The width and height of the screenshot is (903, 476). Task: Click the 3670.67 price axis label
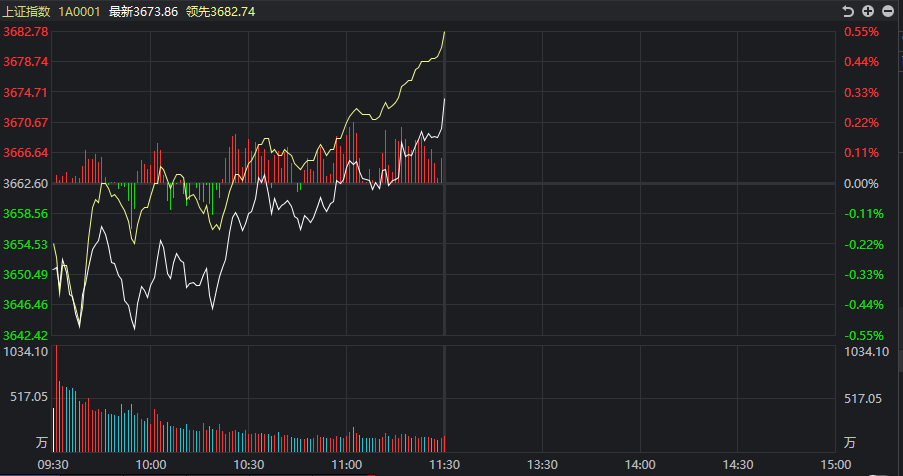[x=26, y=123]
